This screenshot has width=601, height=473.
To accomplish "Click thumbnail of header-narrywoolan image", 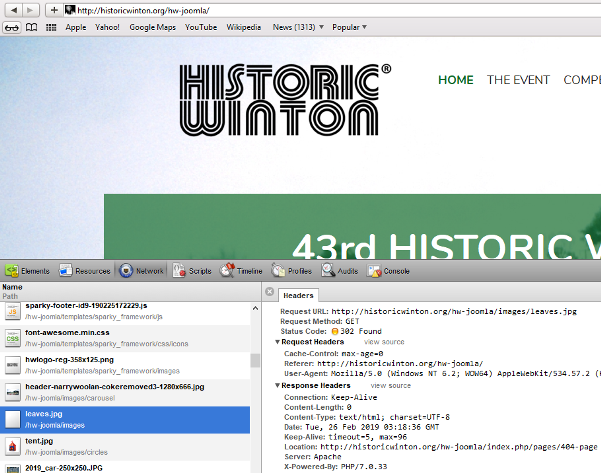I will 13,393.
